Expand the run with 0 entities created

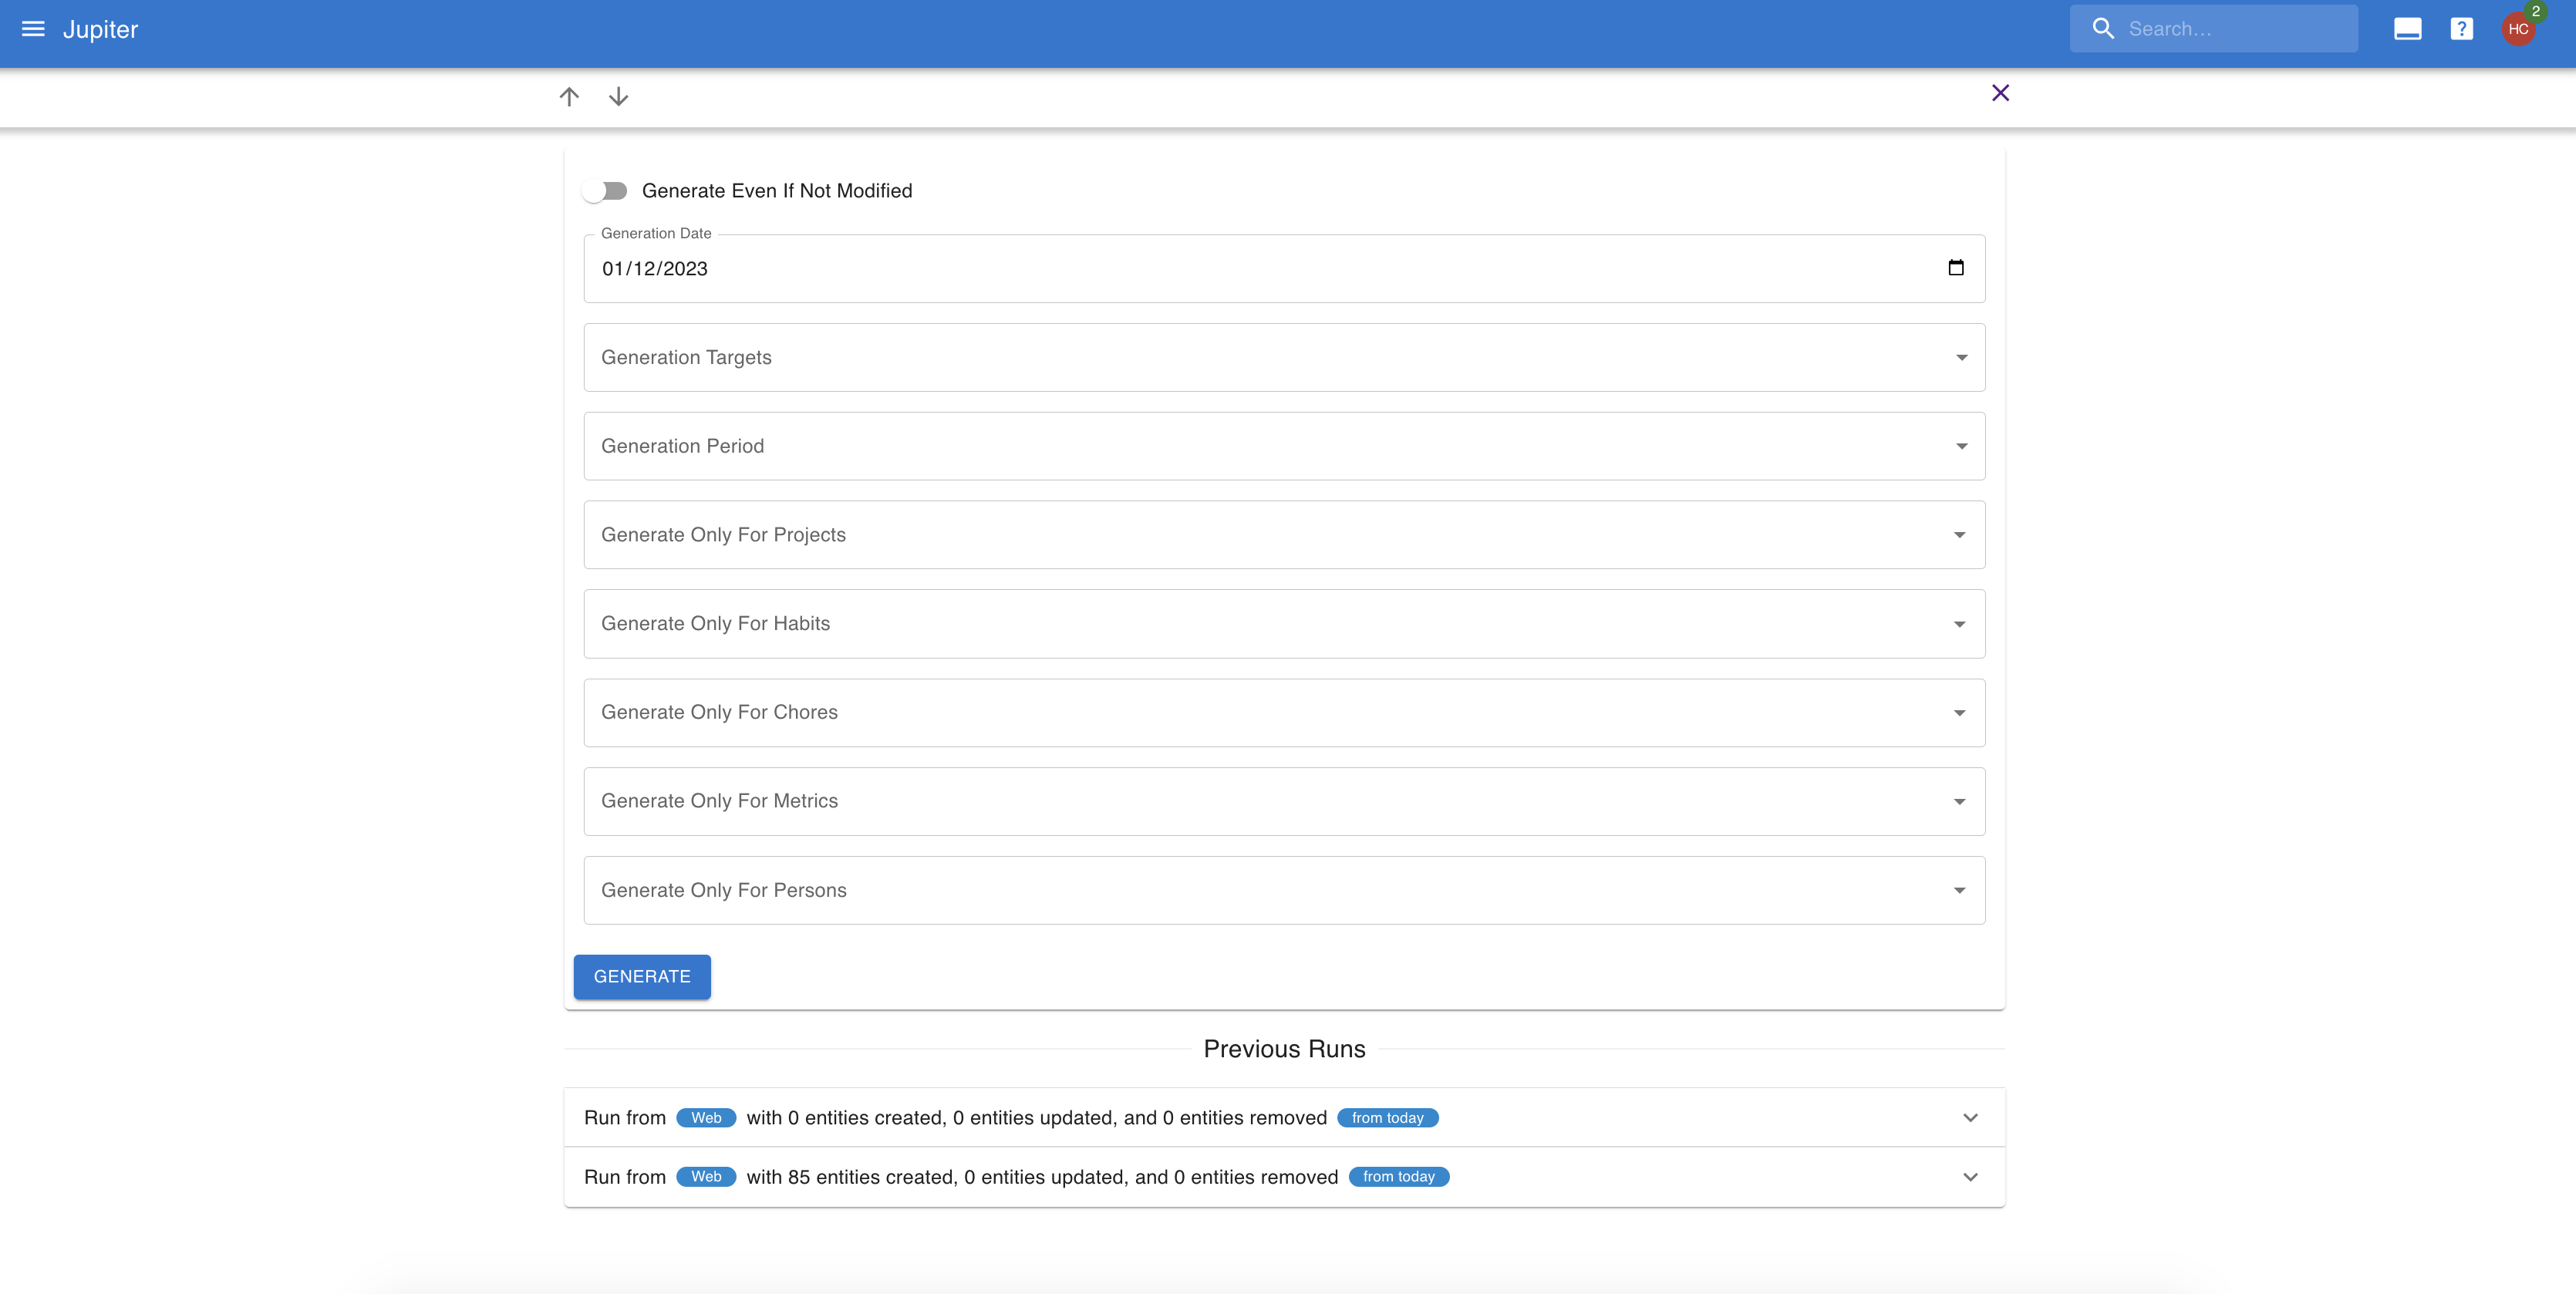click(x=1970, y=1118)
